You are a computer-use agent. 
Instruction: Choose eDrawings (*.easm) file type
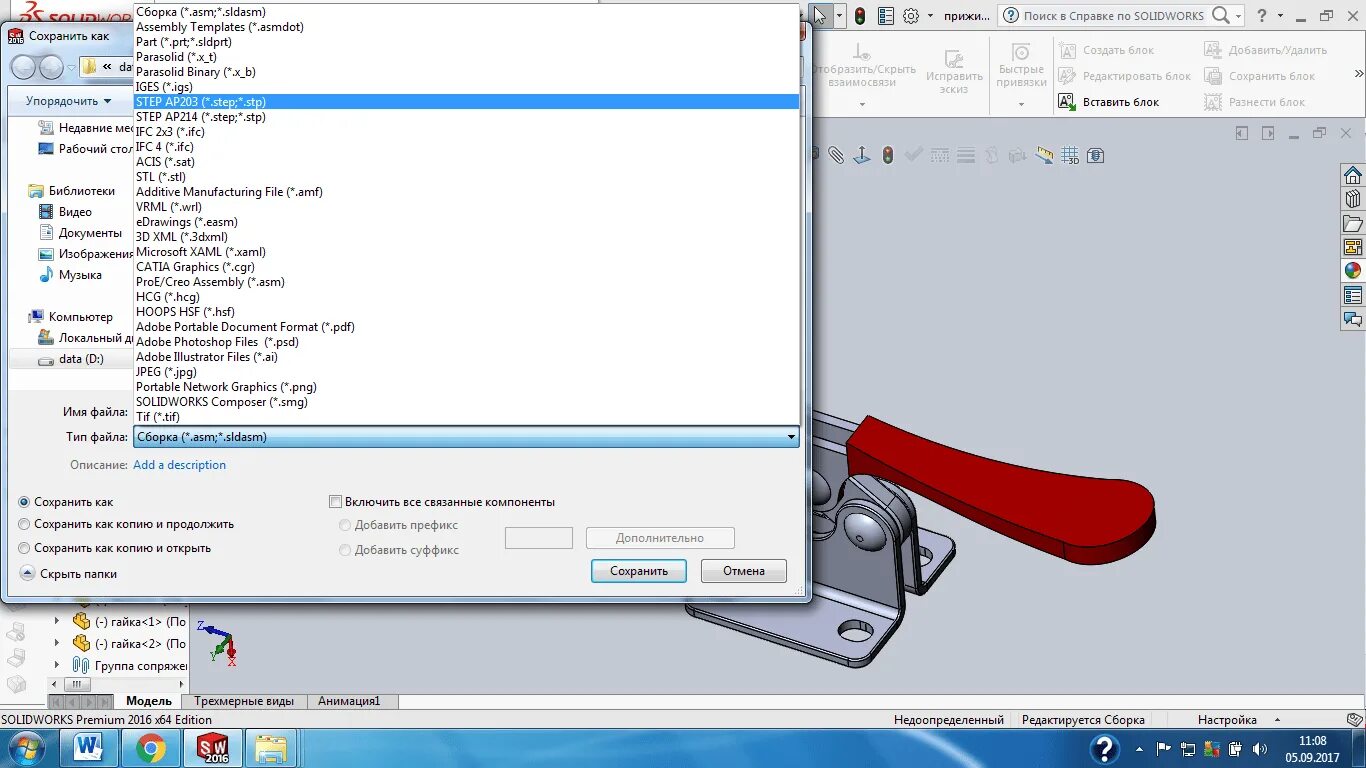(x=466, y=222)
